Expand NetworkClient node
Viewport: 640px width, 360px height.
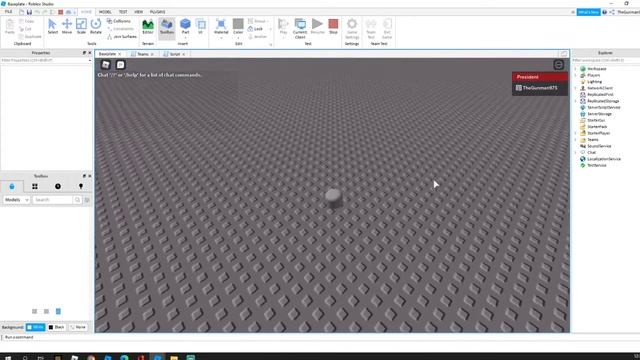pyautogui.click(x=576, y=88)
